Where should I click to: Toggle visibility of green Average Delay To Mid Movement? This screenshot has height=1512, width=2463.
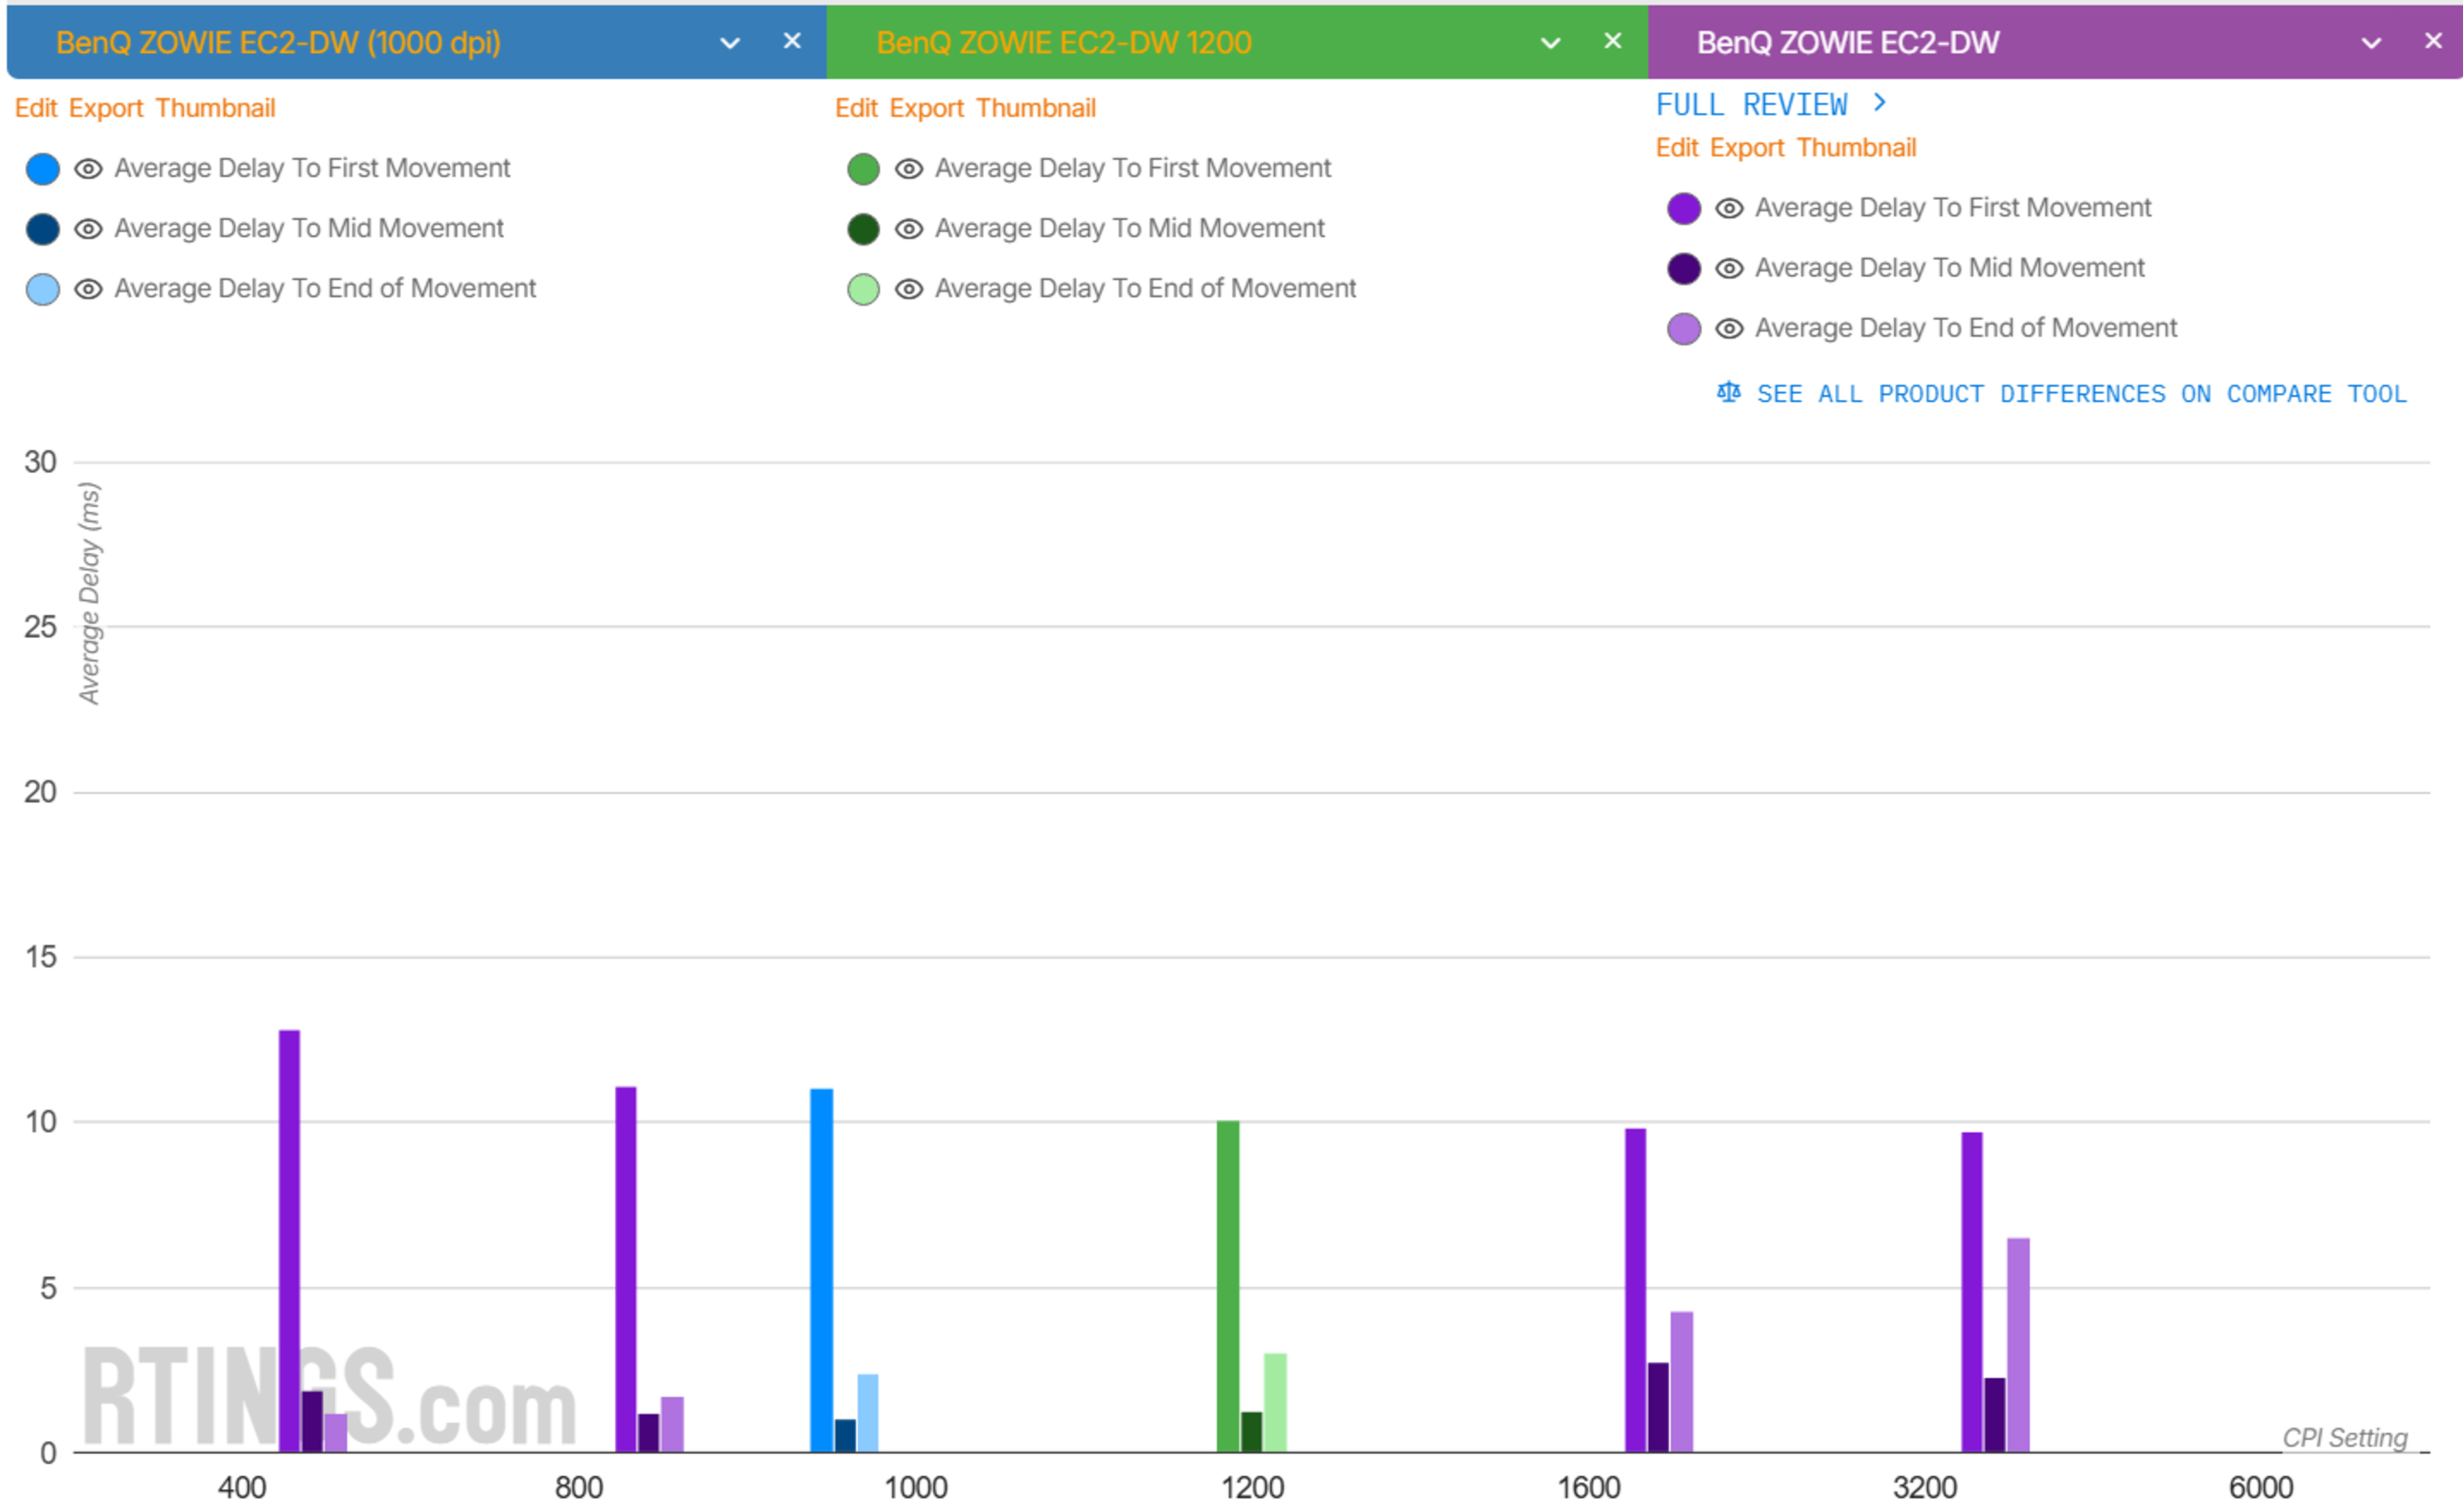[908, 229]
